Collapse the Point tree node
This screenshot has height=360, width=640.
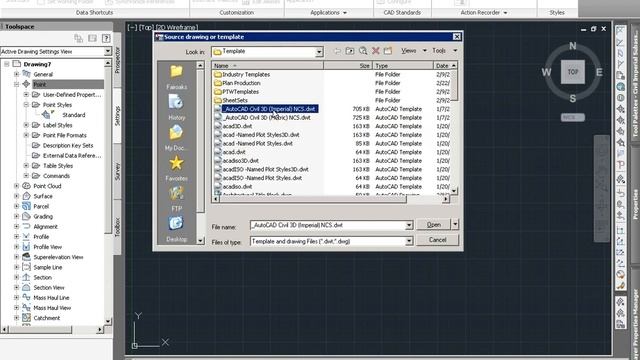click(17, 84)
